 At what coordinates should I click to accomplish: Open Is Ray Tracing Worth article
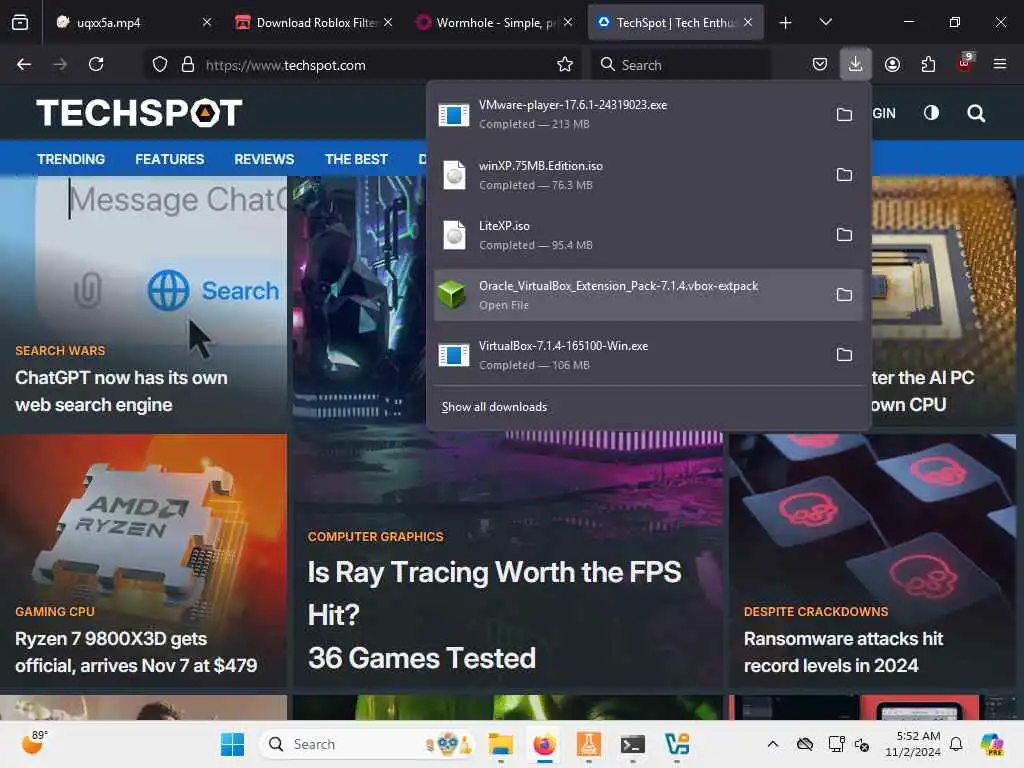[x=494, y=615]
